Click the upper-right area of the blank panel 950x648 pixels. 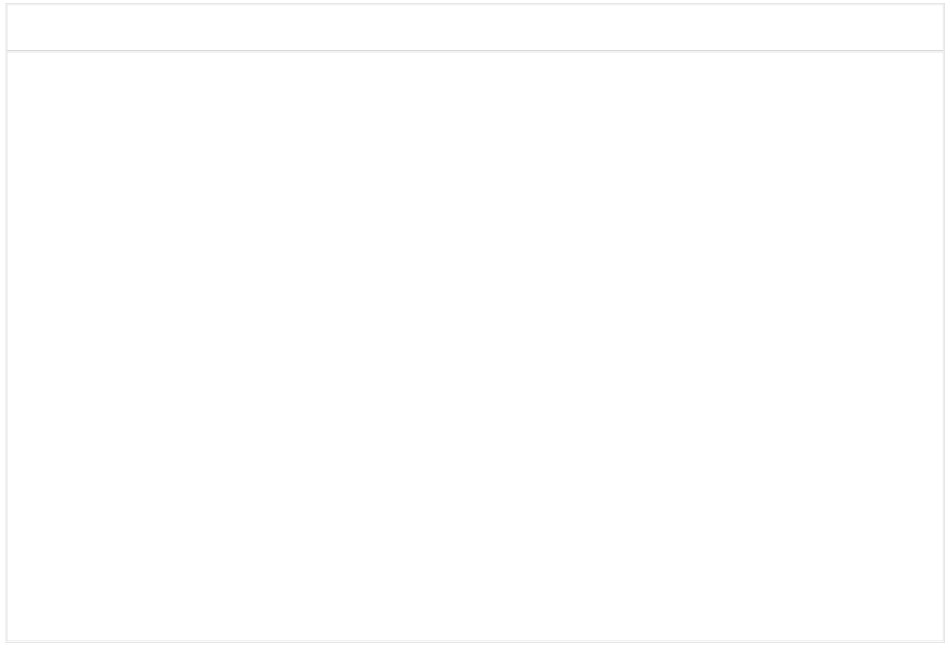click(x=850, y=120)
